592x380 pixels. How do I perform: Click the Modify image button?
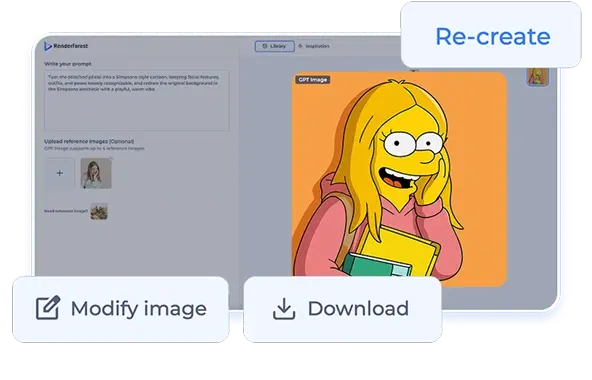(x=121, y=309)
